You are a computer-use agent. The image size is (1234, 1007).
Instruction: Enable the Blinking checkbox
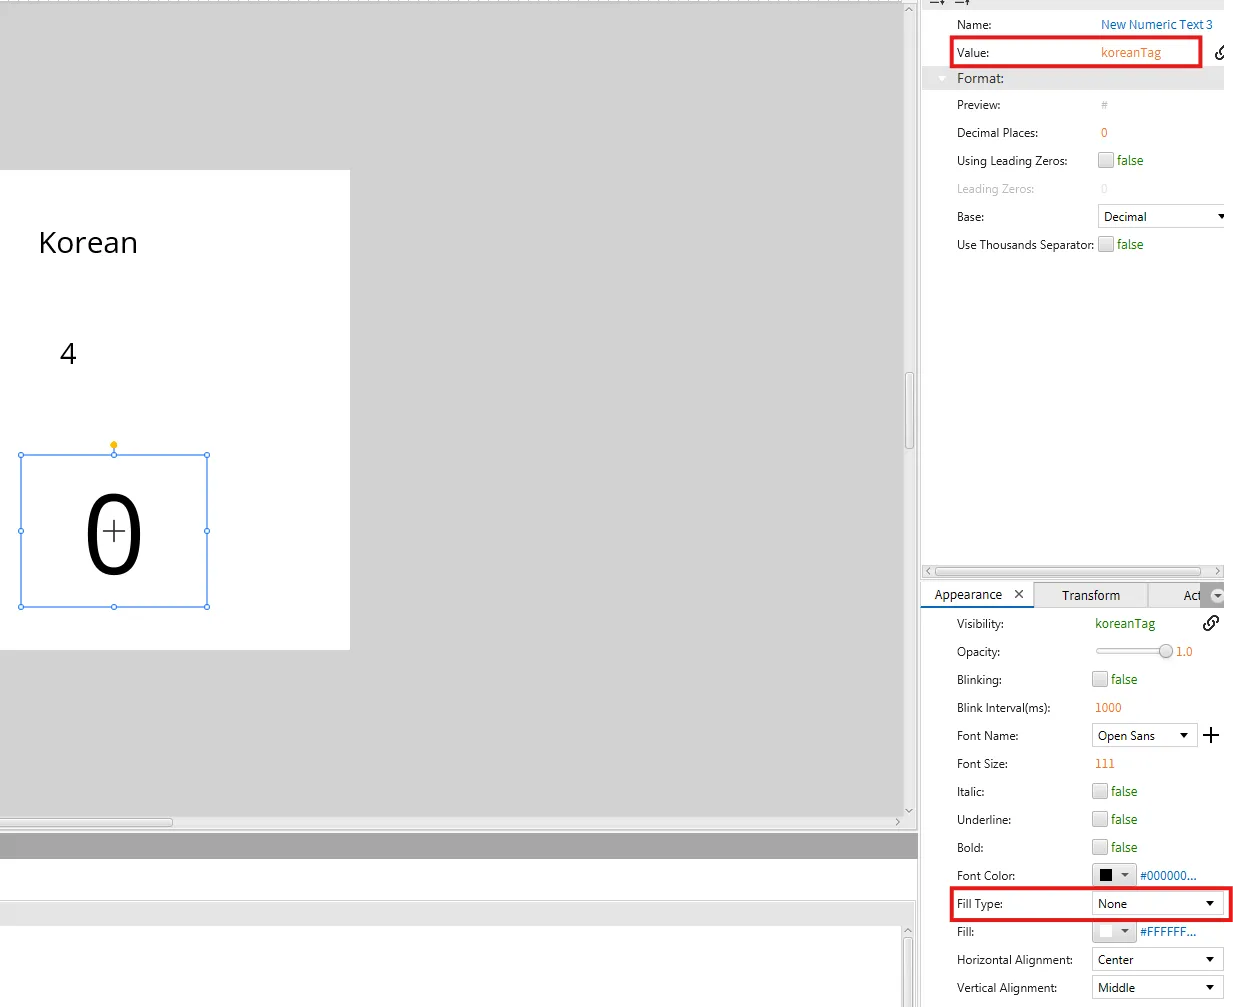click(1100, 679)
